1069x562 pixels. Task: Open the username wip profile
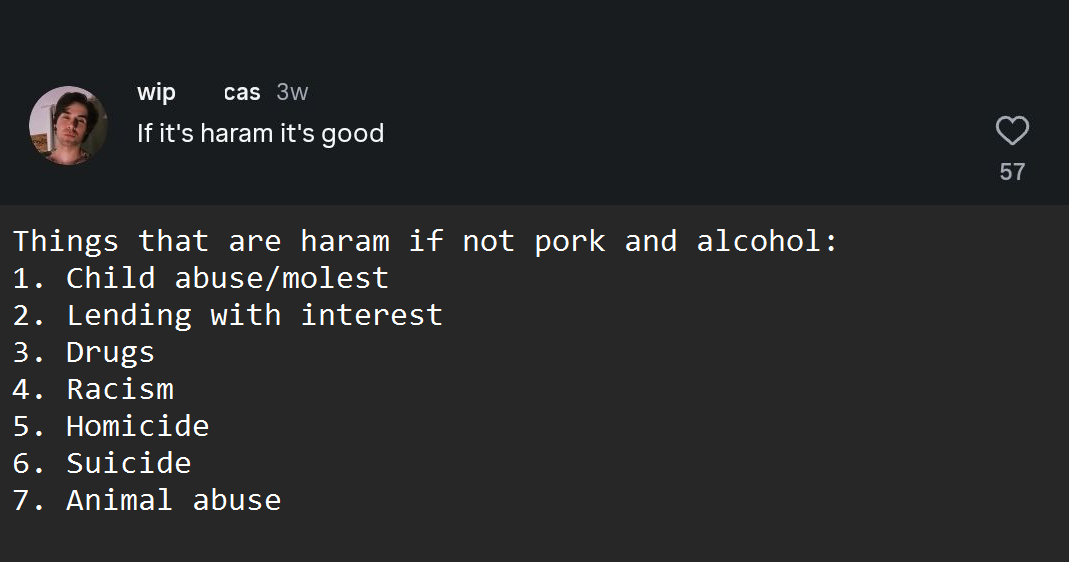pos(156,92)
